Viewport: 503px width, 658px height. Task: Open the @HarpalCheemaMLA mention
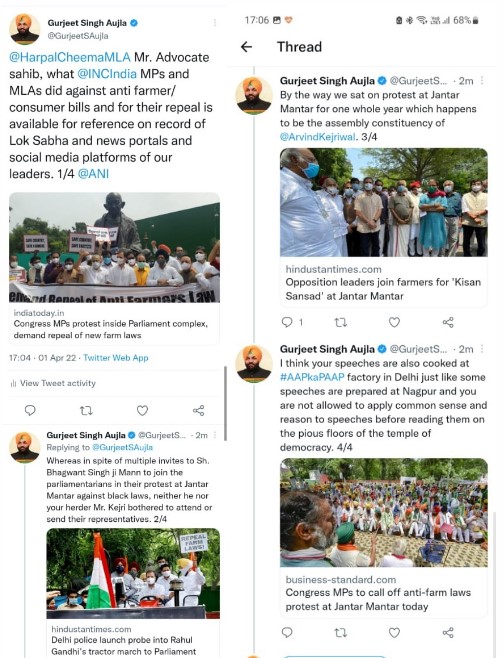pos(70,57)
